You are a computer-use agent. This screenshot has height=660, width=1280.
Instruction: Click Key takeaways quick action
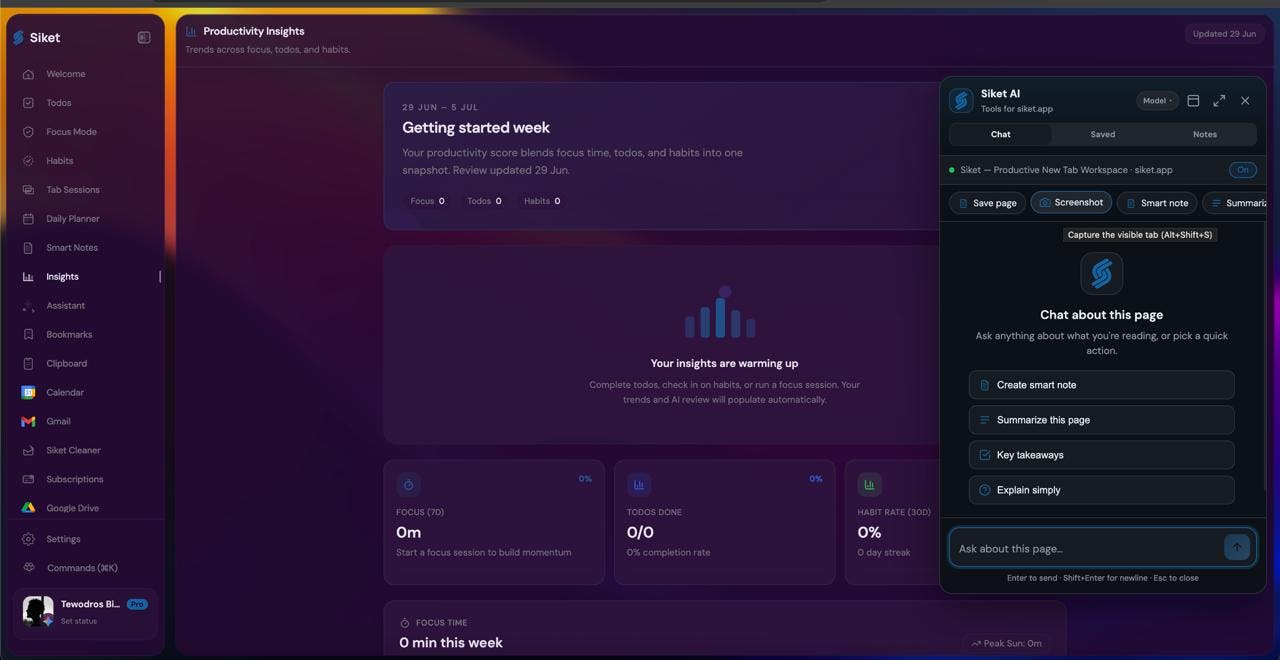1101,455
